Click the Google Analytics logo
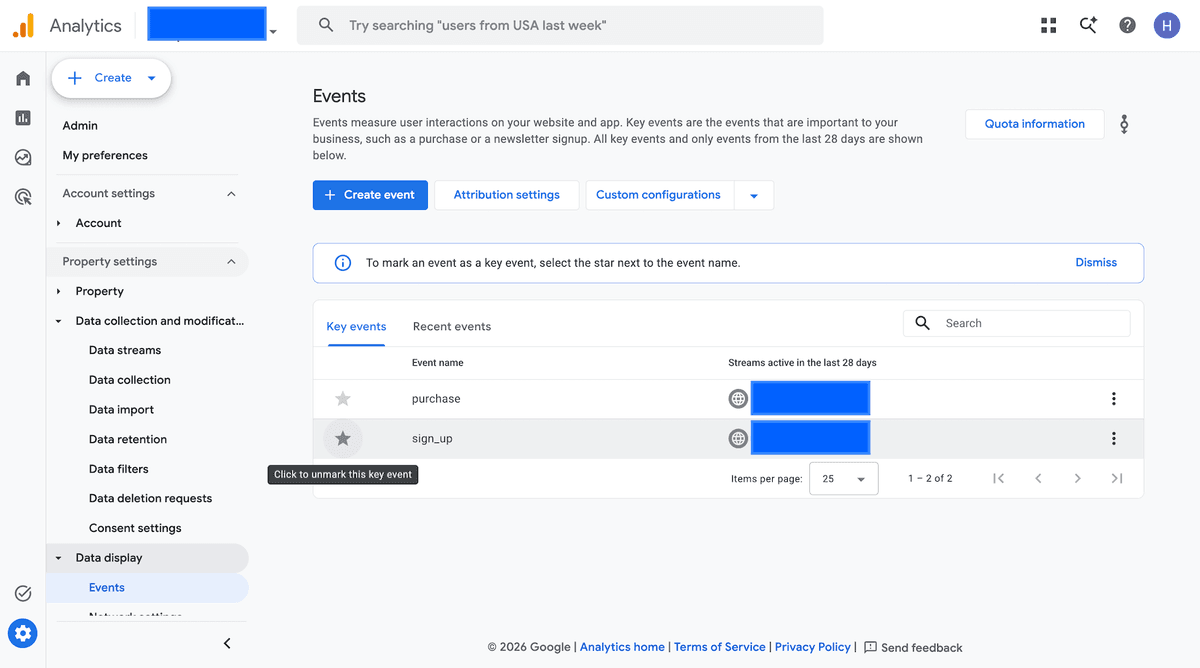Screen dimensions: 1200x668 [x=23, y=25]
